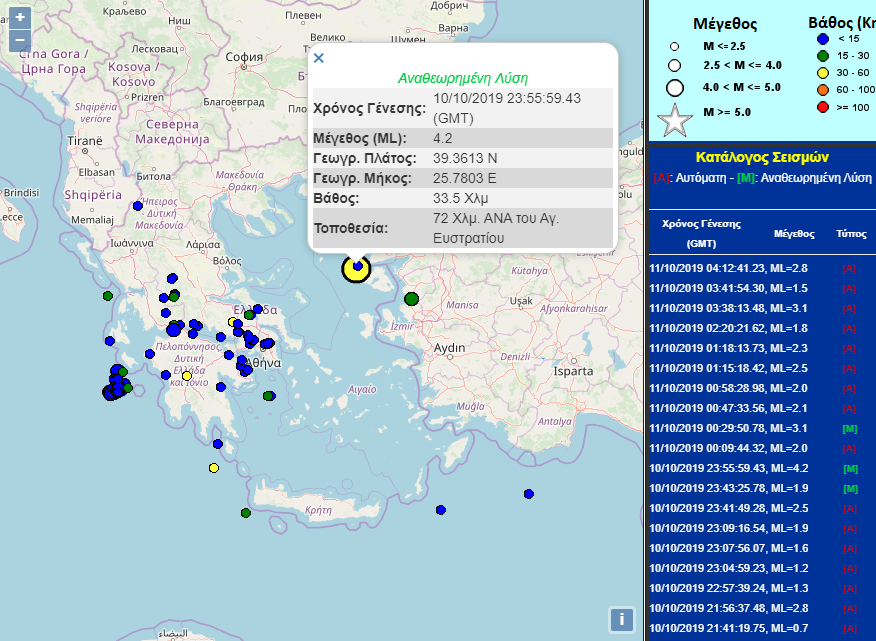
Task: Select the green earthquake marker near Izmir
Action: (x=411, y=298)
